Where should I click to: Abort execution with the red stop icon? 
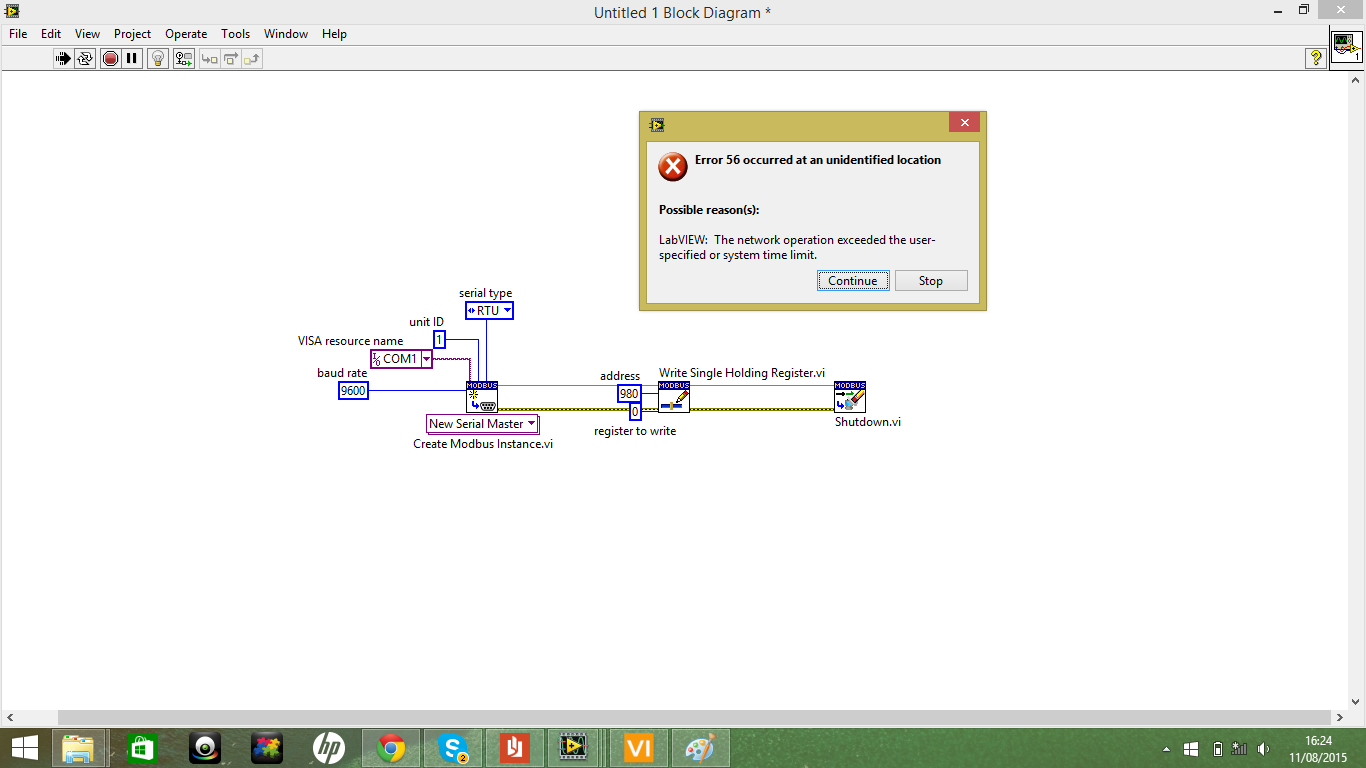tap(110, 59)
